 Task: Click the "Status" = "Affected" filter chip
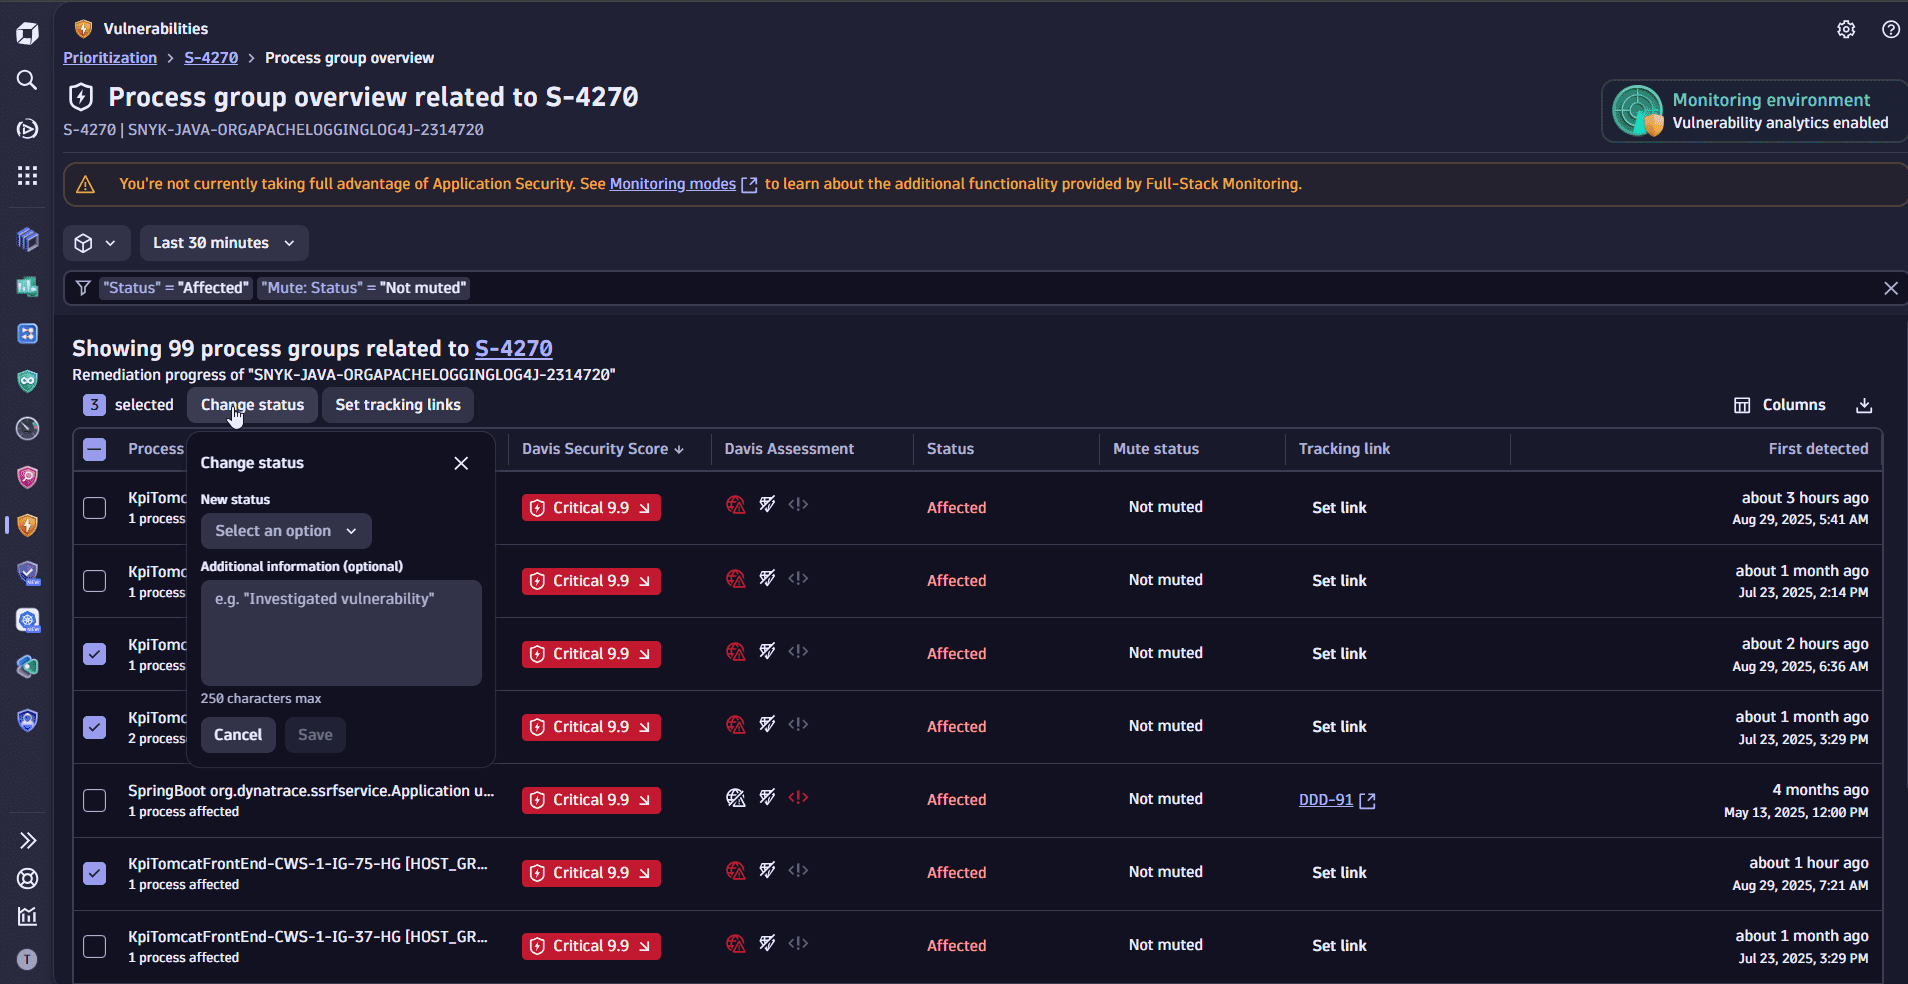[x=176, y=288]
